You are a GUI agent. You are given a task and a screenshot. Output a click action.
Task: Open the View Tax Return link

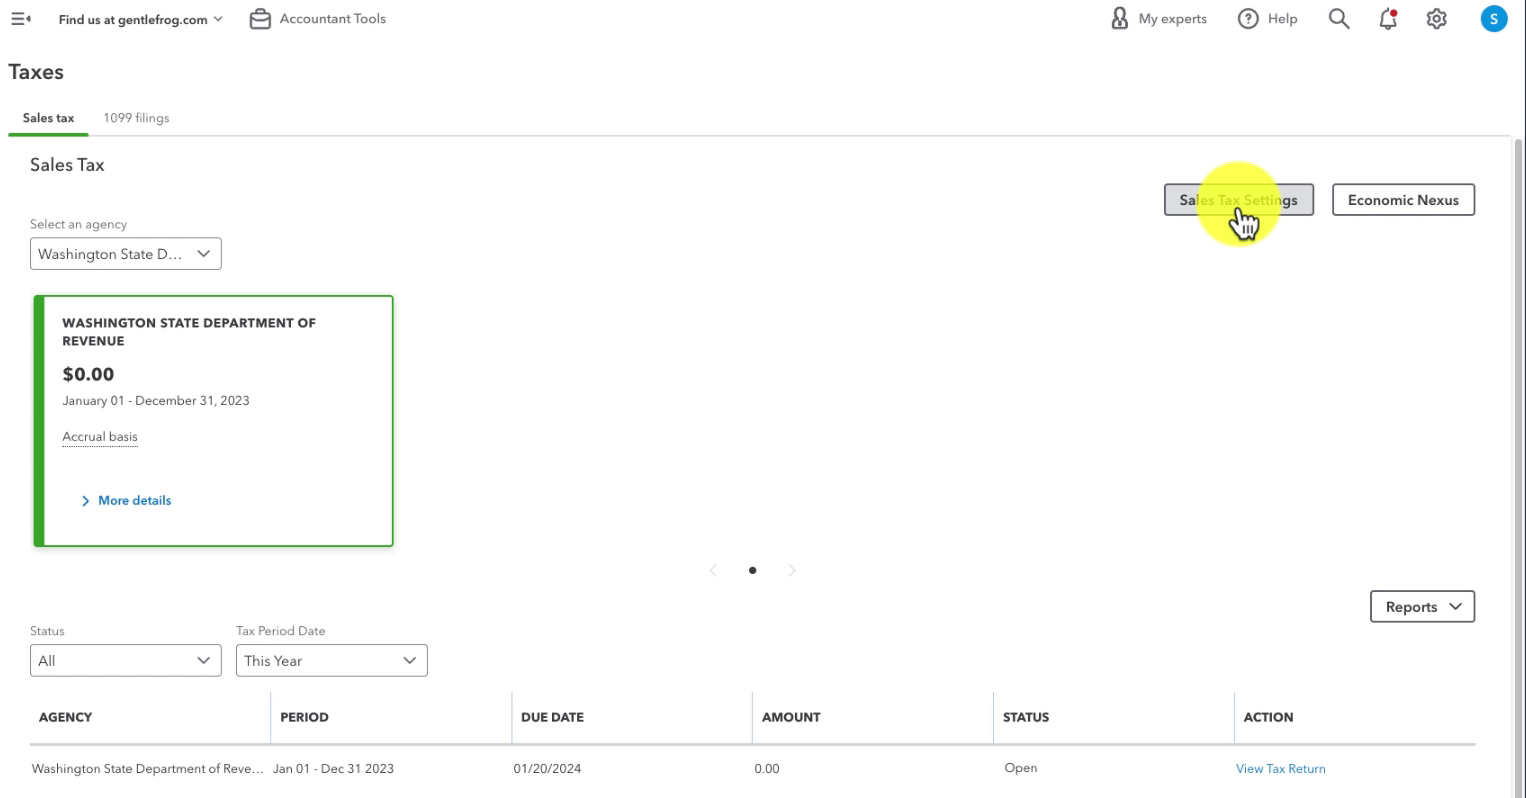point(1281,769)
